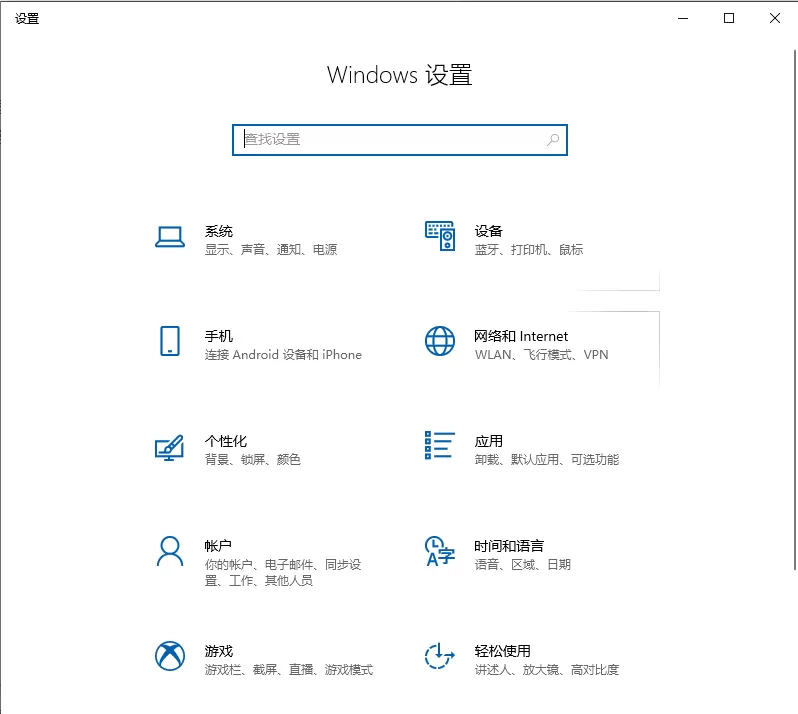The width and height of the screenshot is (798, 714).
Task: Open the 应用 list icon
Action: pos(440,445)
